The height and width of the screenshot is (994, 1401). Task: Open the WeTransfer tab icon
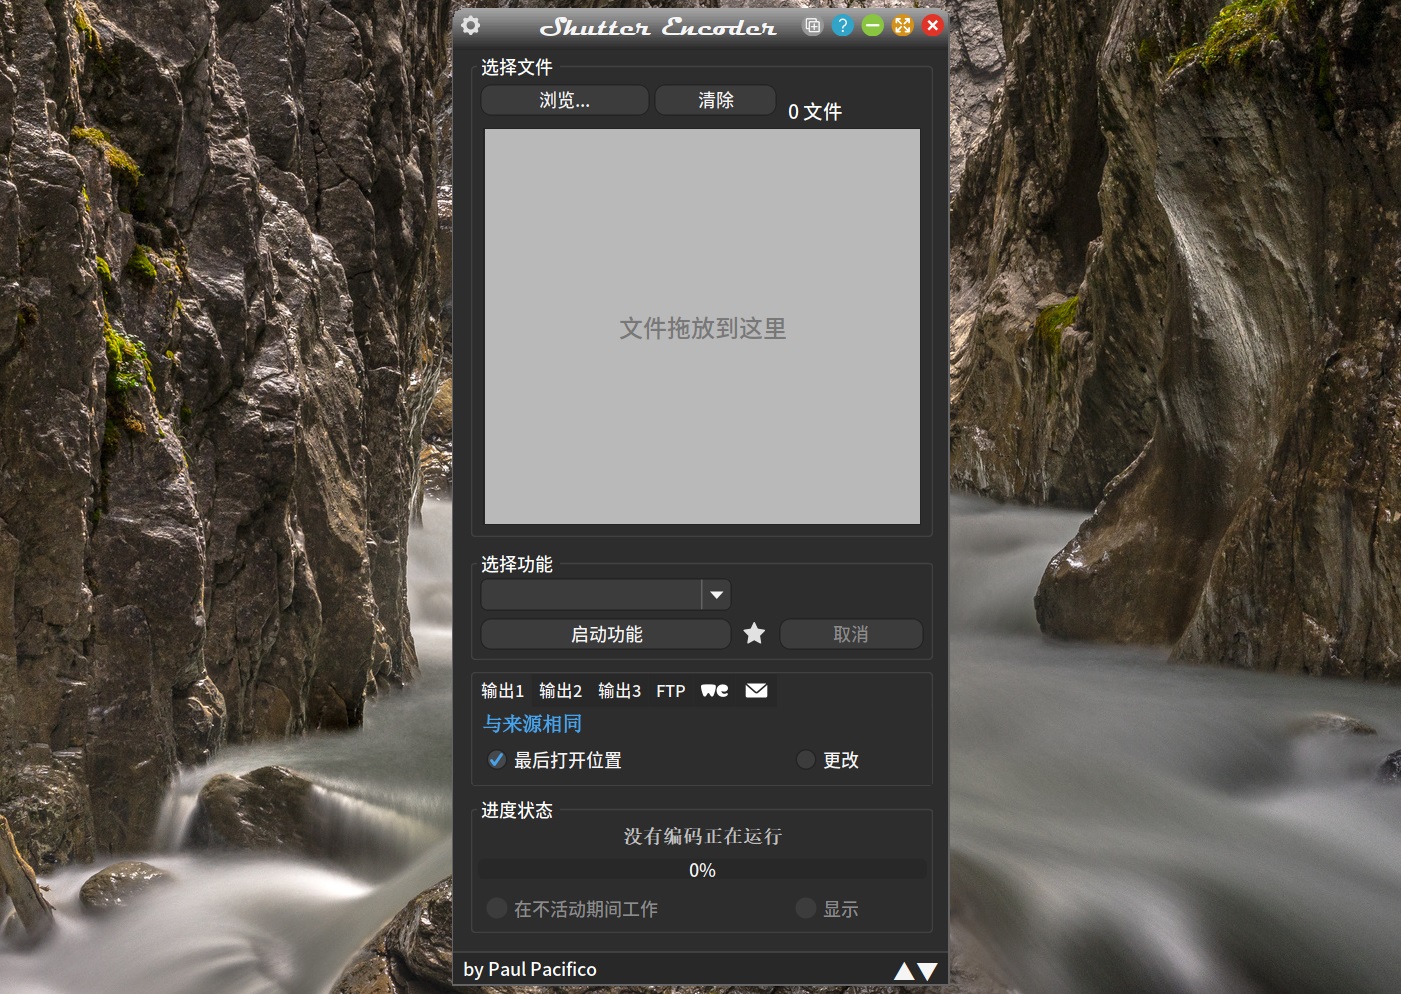715,691
